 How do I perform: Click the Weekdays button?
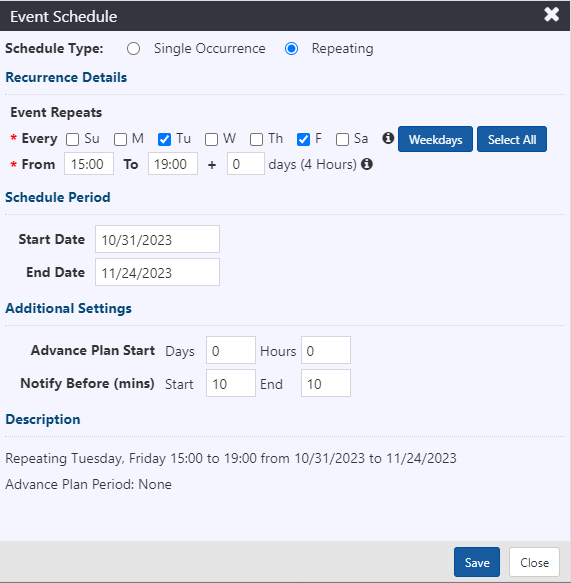tap(435, 139)
